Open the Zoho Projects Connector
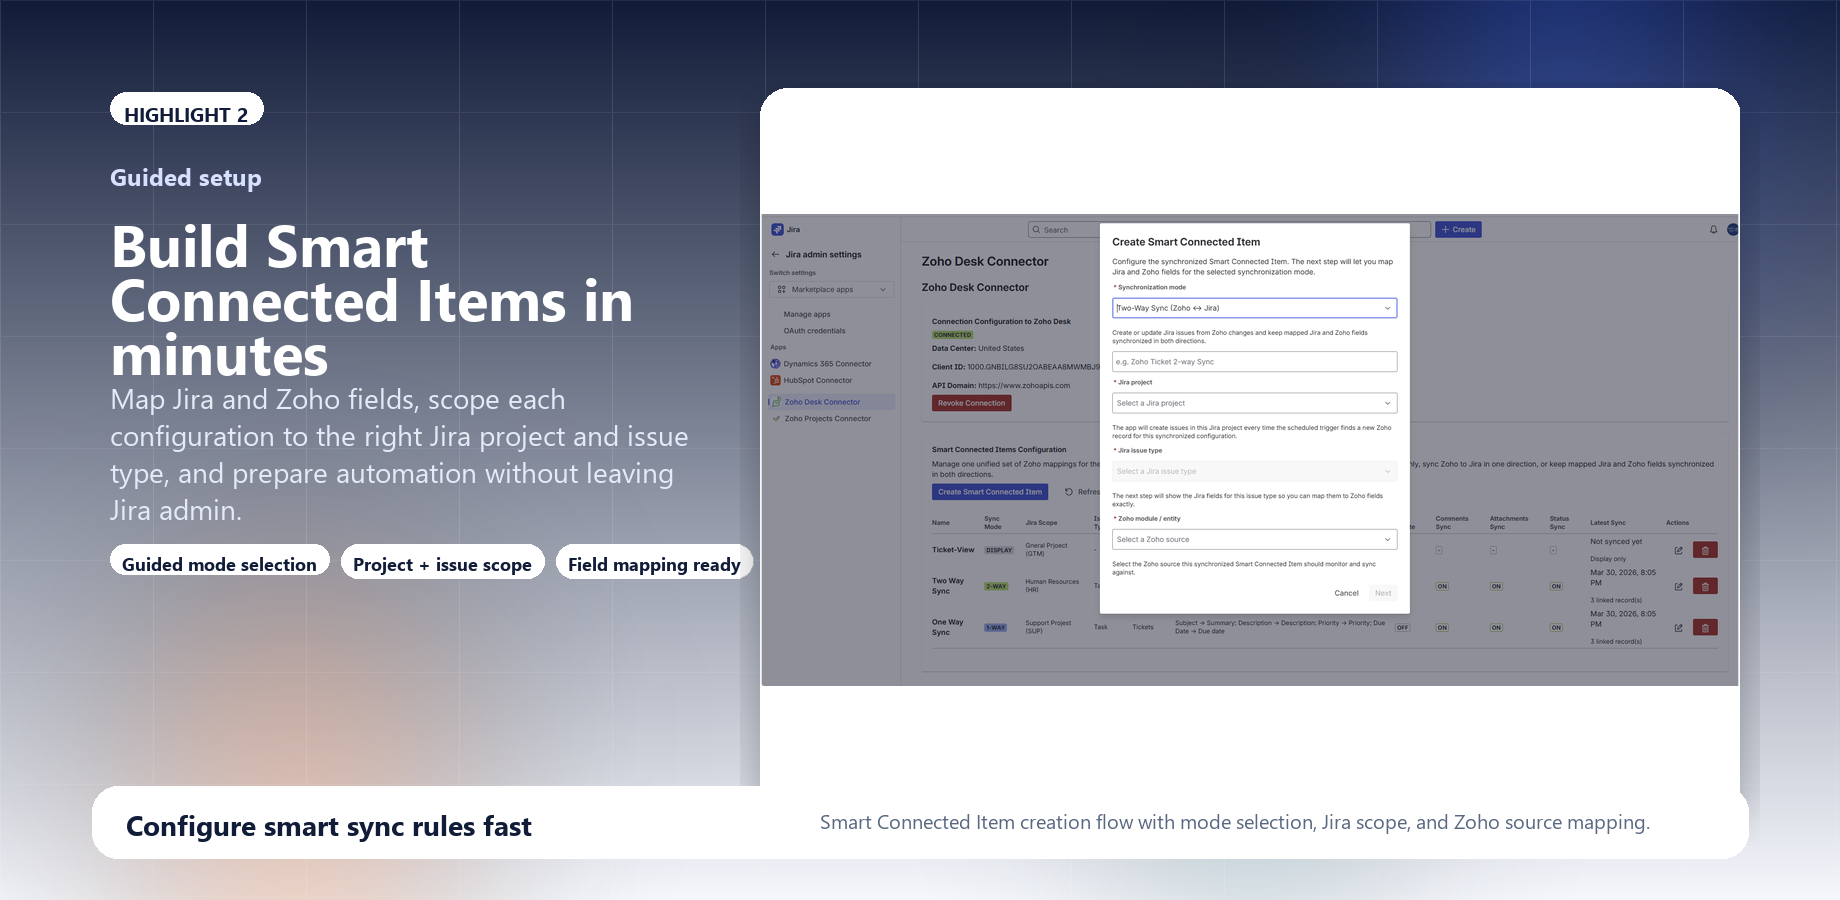 tap(826, 418)
